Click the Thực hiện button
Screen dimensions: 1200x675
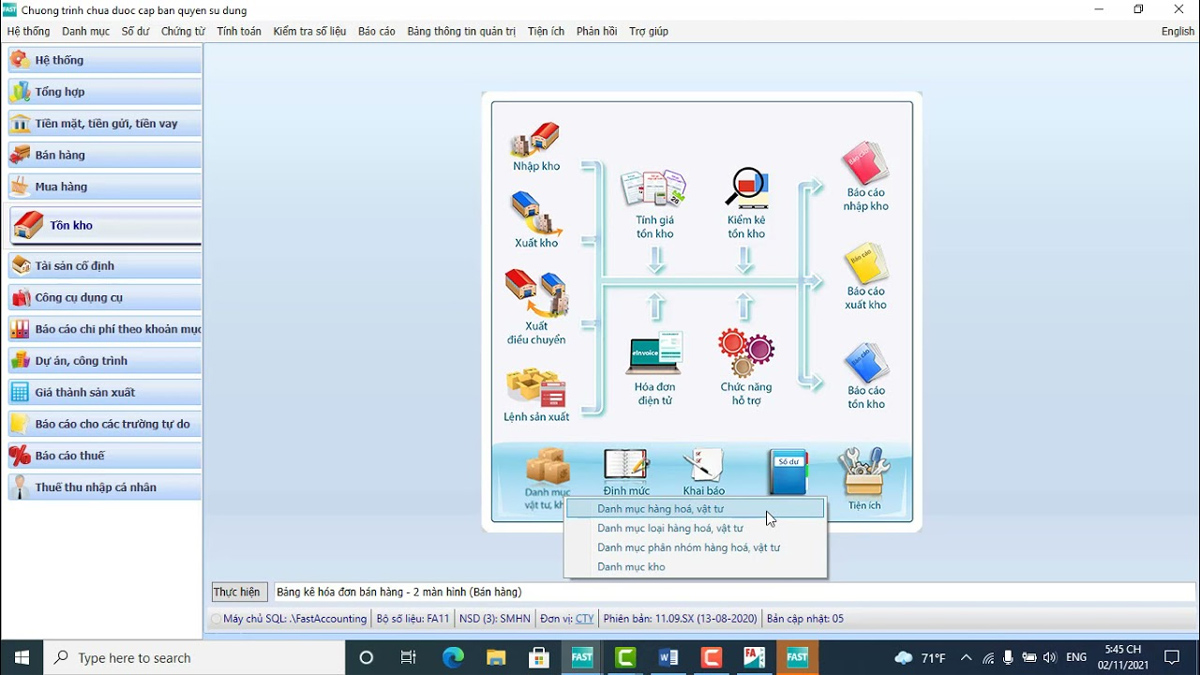pos(237,592)
